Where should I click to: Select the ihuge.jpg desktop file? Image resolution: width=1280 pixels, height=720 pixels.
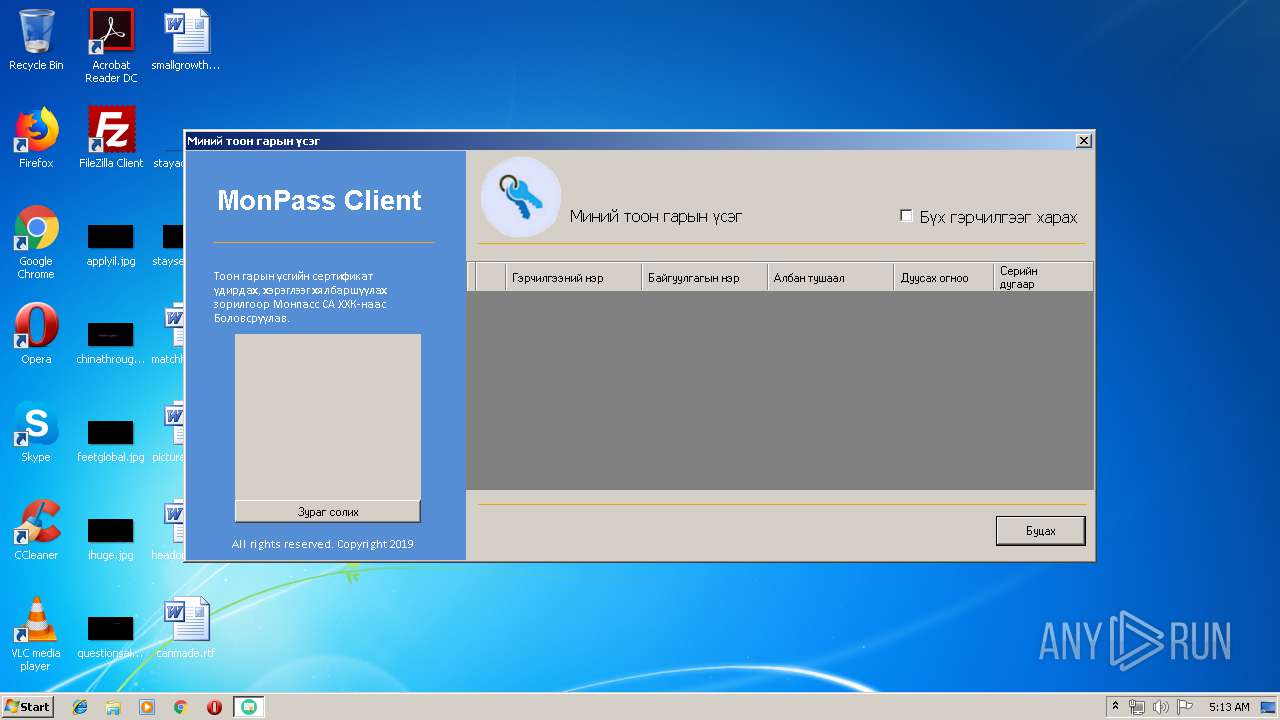click(111, 539)
